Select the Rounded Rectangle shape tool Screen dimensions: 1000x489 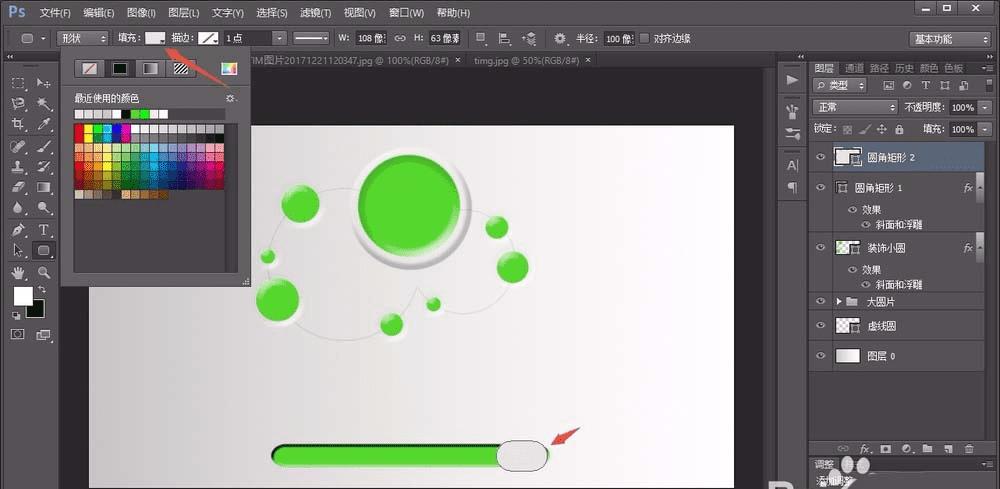click(x=43, y=251)
